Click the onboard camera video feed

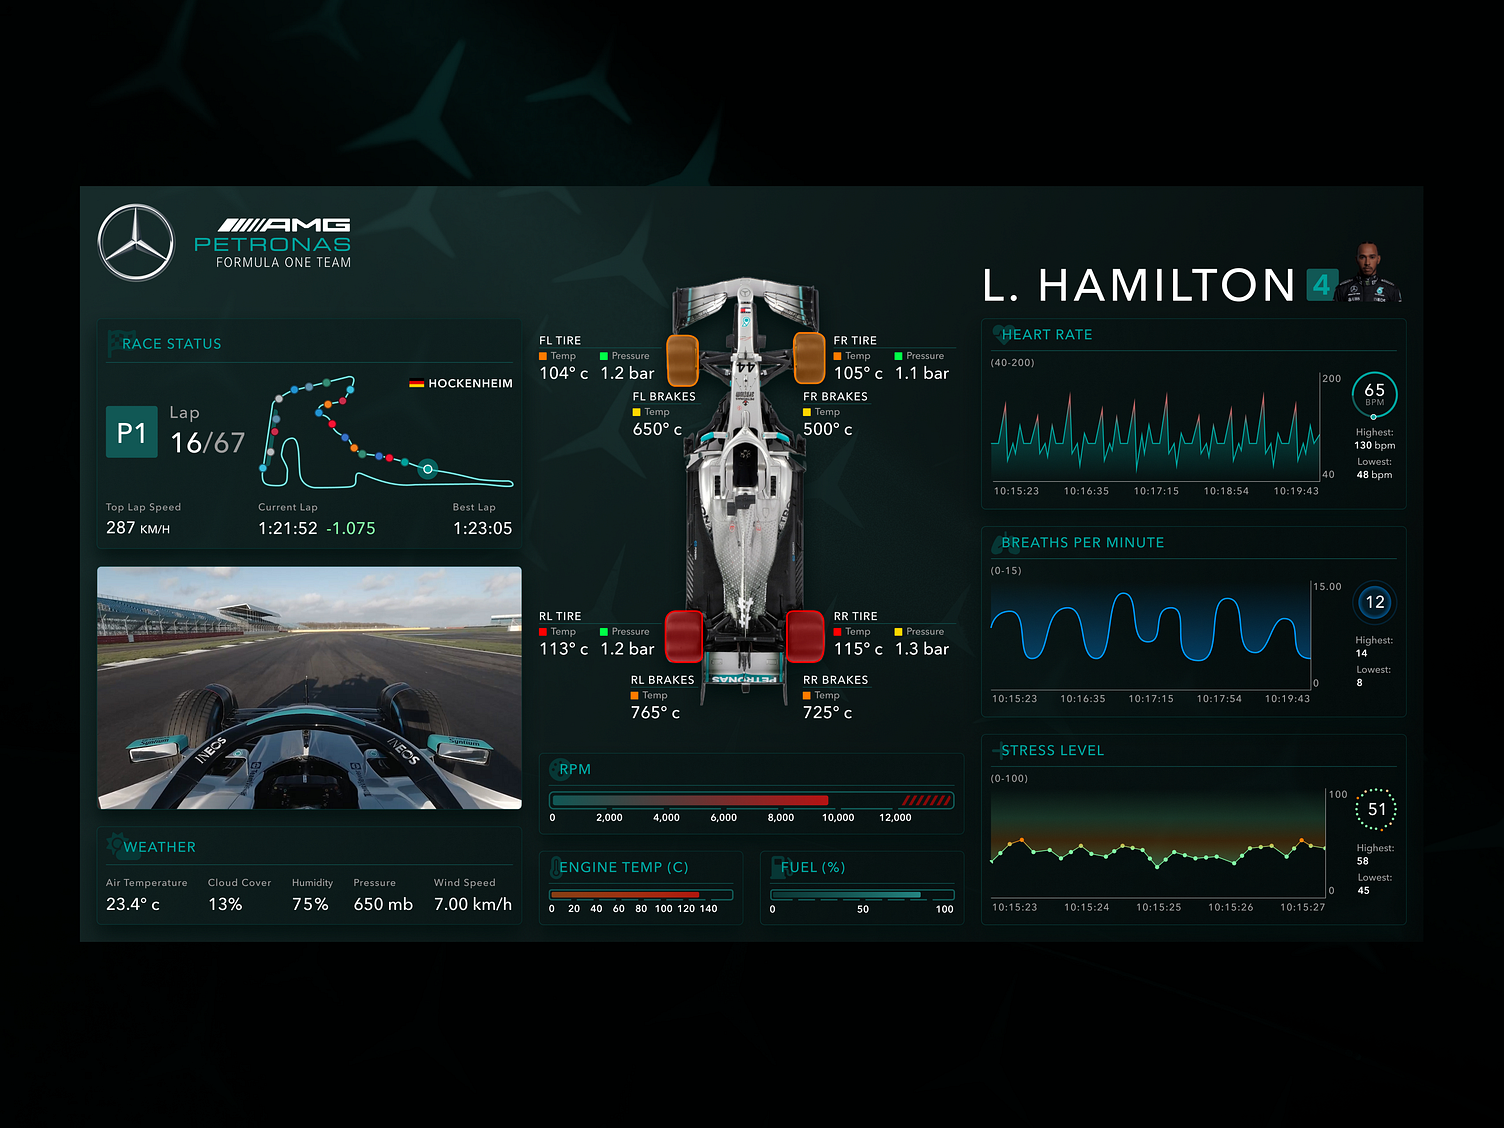308,687
